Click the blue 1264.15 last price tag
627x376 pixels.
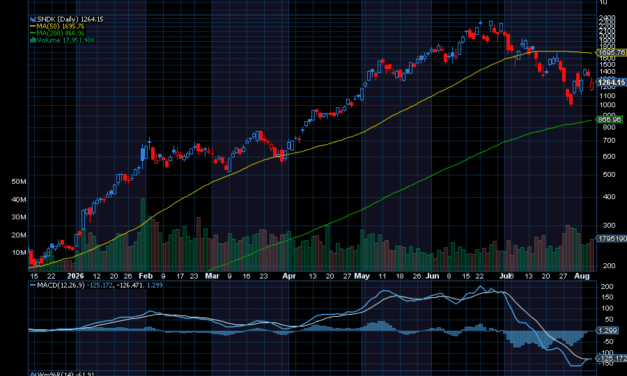611,82
